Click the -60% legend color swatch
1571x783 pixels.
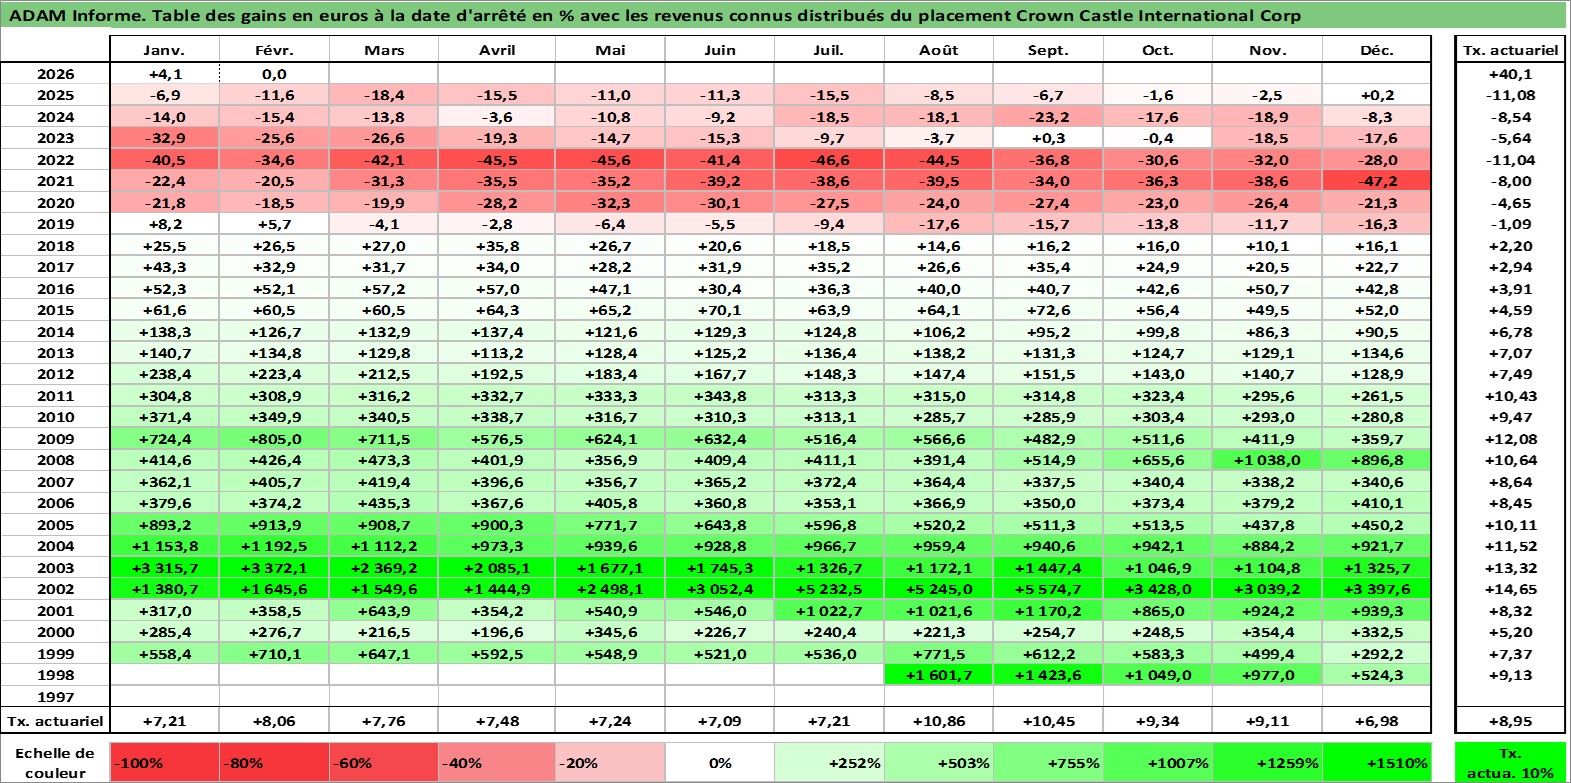(384, 763)
